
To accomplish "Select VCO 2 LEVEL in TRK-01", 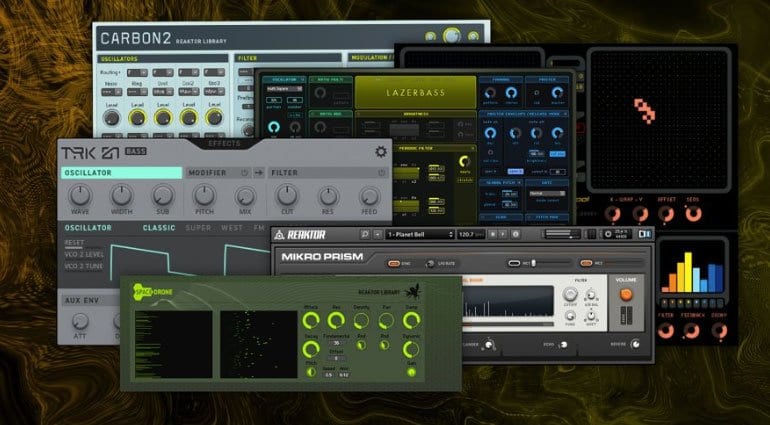I will (84, 255).
